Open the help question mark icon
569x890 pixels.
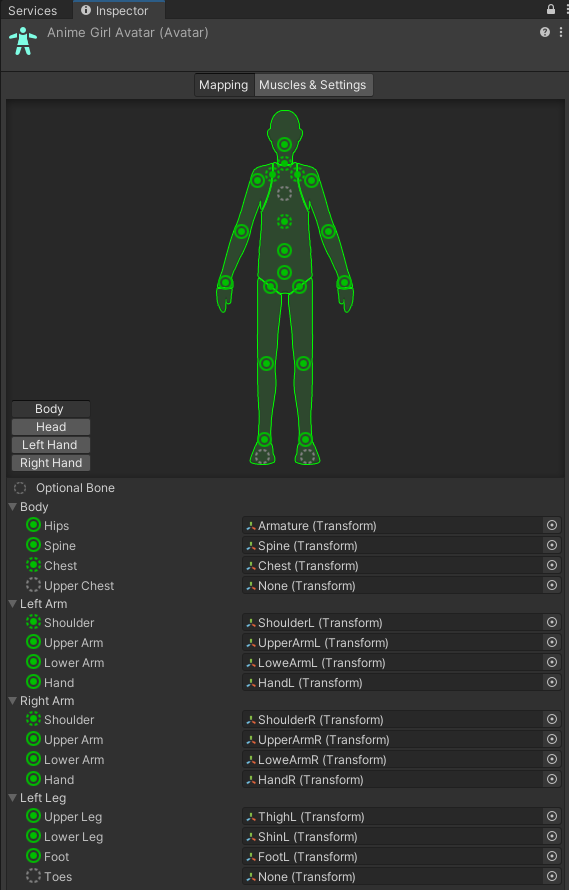(x=545, y=32)
